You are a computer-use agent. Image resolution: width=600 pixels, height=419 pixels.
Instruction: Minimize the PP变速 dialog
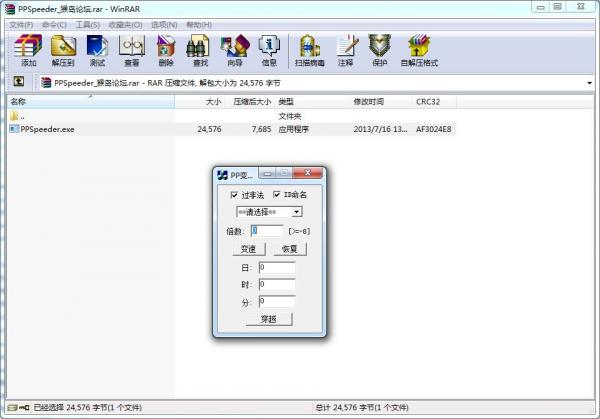click(x=267, y=173)
